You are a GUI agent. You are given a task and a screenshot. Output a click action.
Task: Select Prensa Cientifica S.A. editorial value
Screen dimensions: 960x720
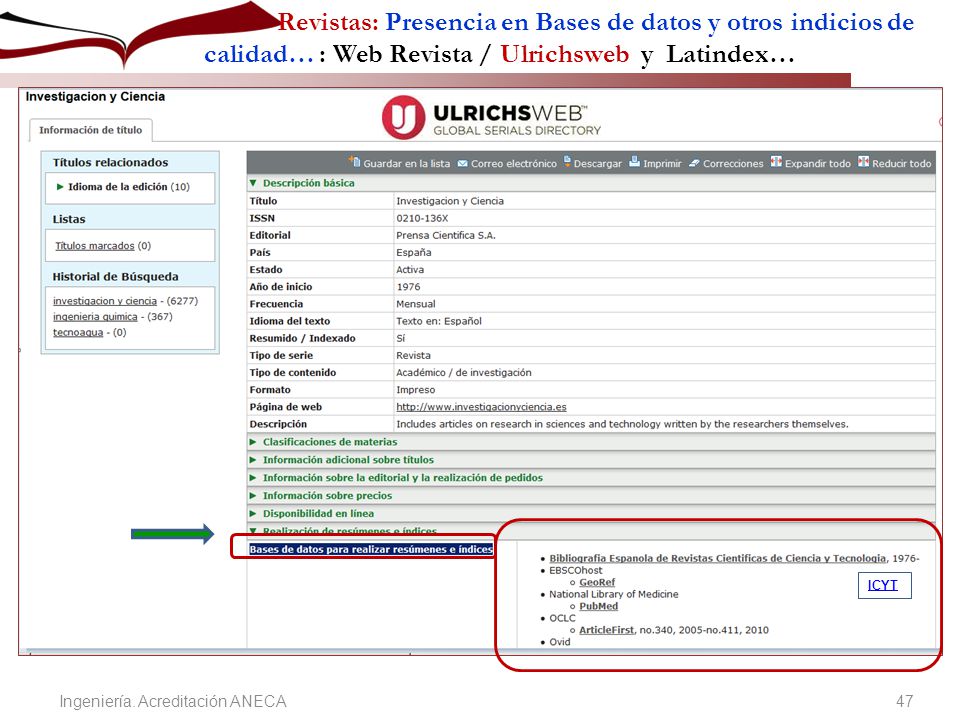(446, 235)
